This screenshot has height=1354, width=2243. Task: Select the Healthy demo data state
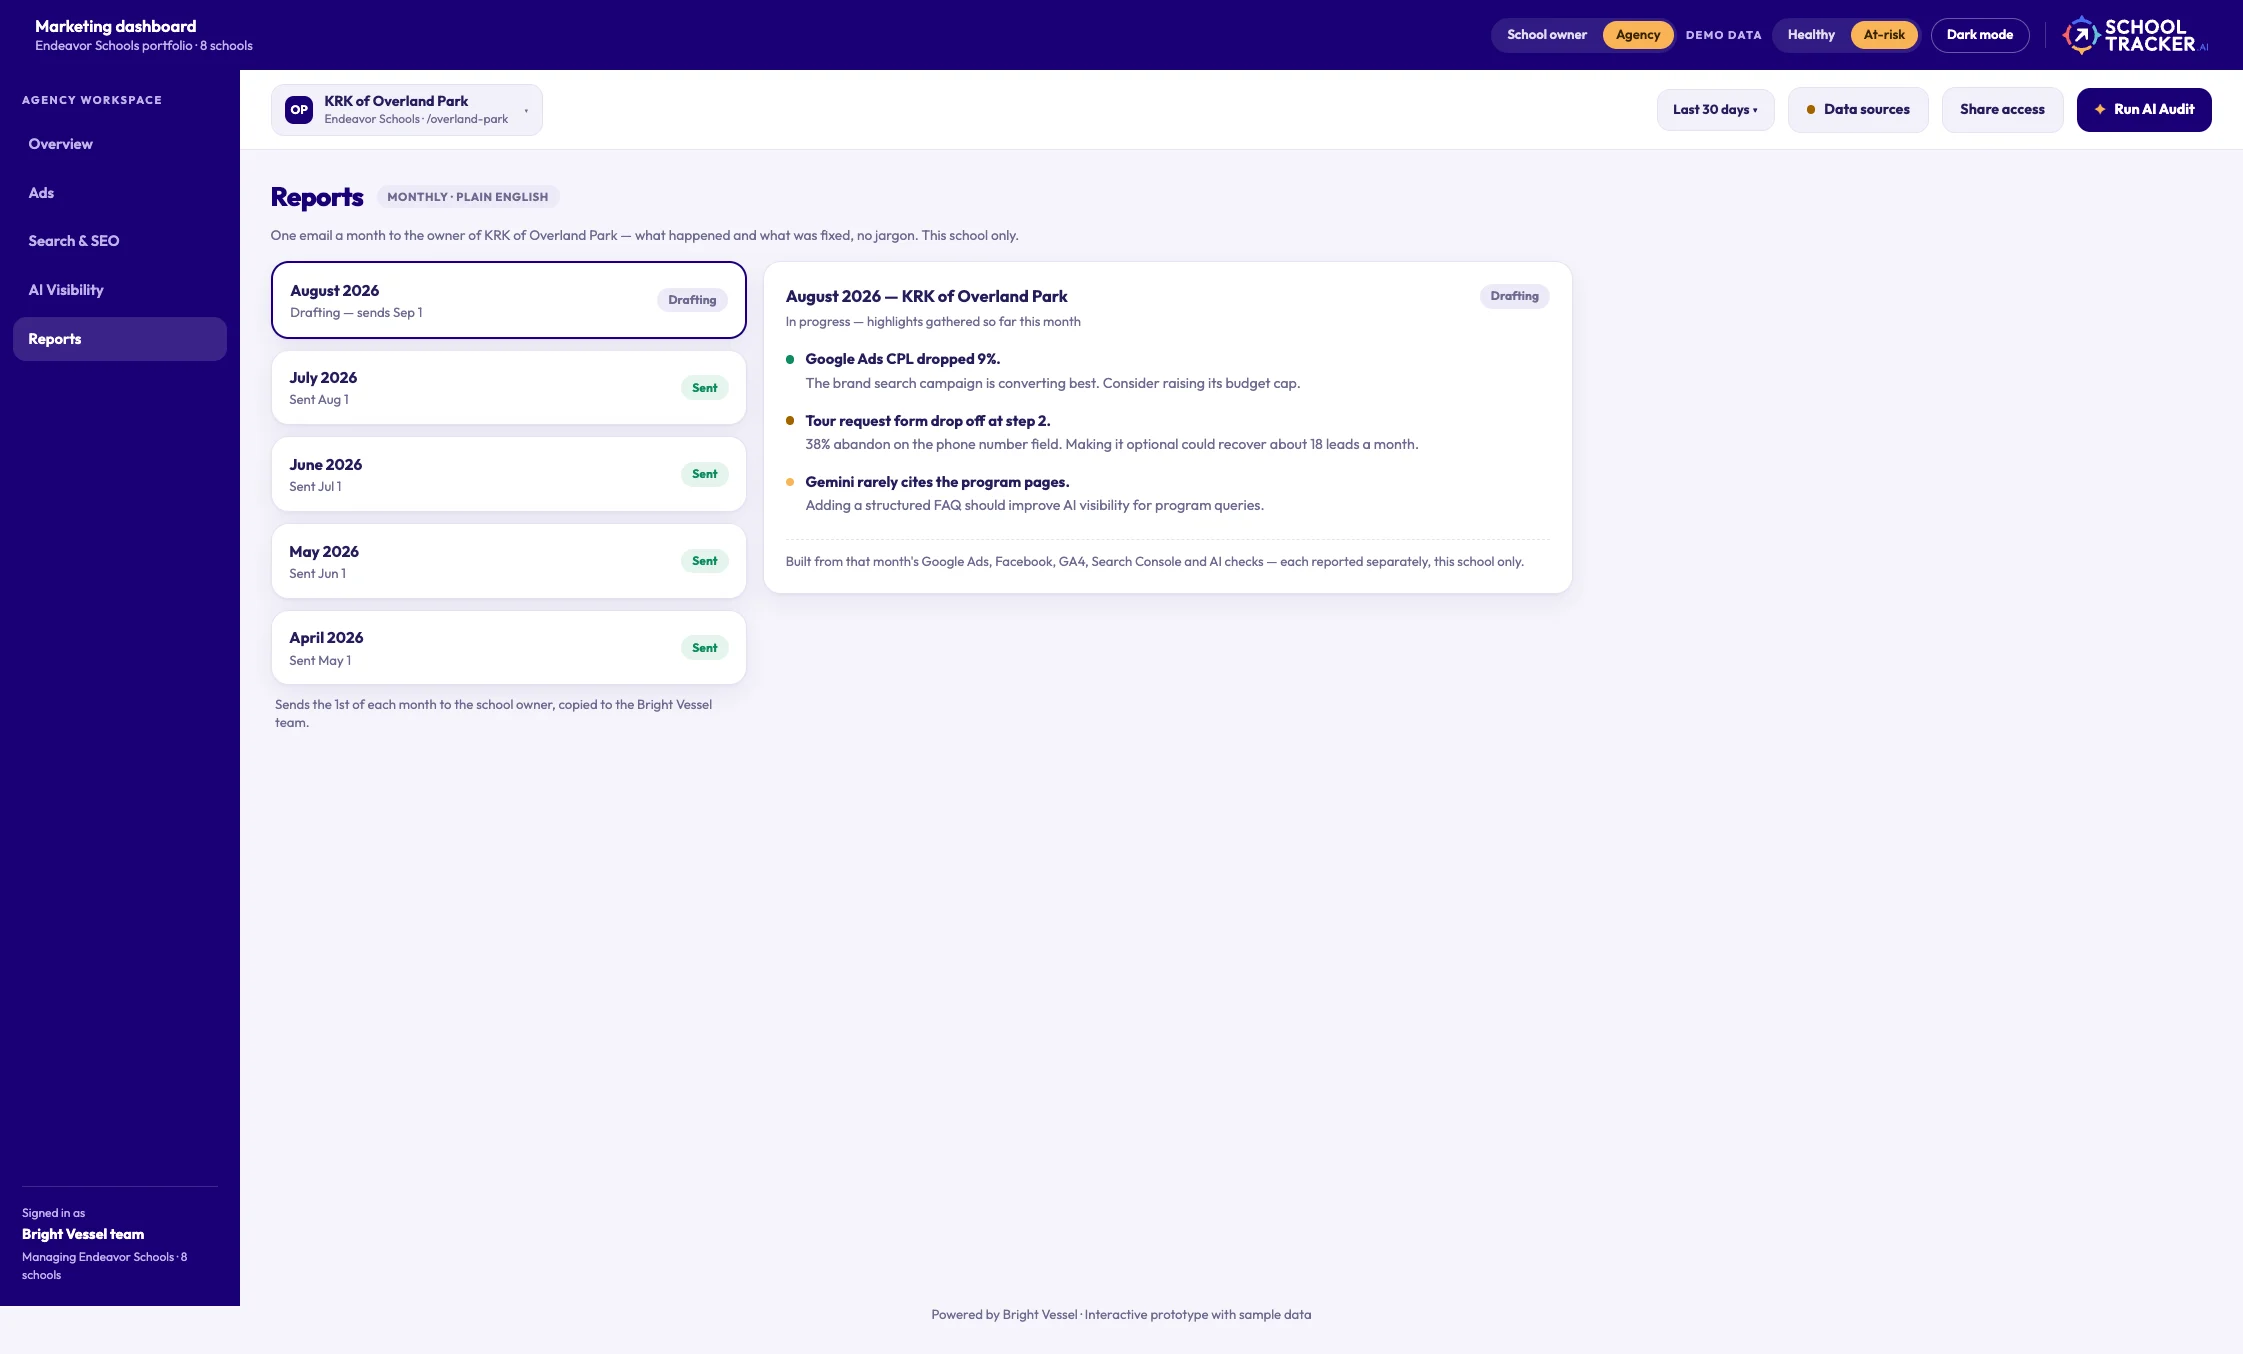tap(1811, 35)
